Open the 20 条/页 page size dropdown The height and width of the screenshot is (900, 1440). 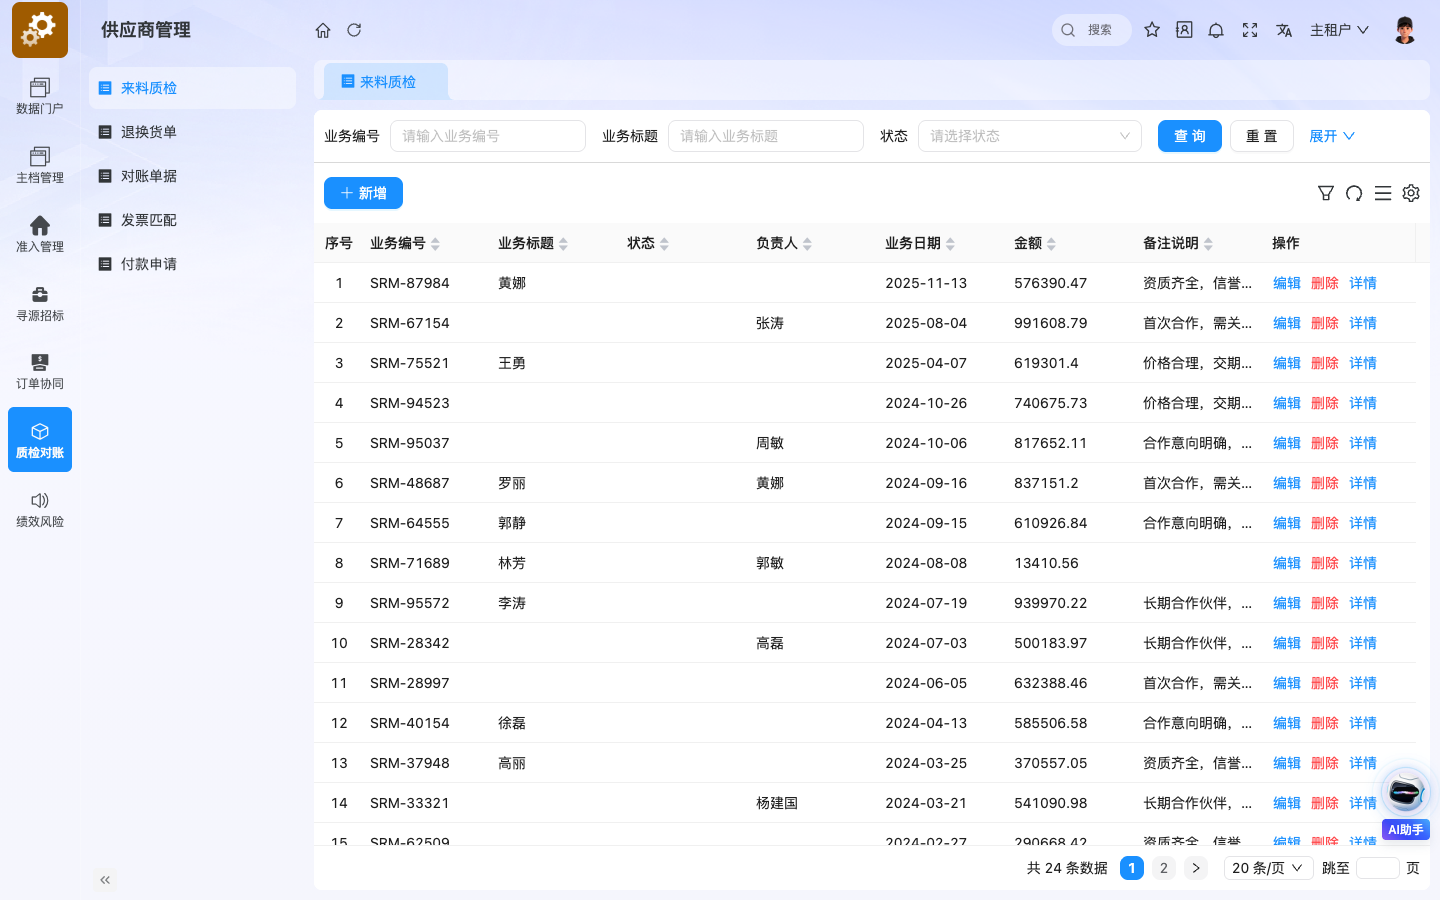(1268, 868)
